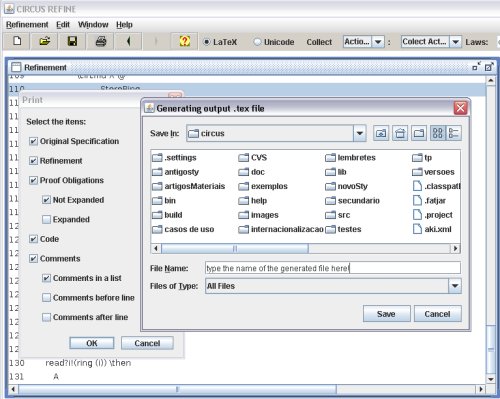The width and height of the screenshot is (500, 399).
Task: Switch the file chooser to Details view
Action: pos(454,133)
